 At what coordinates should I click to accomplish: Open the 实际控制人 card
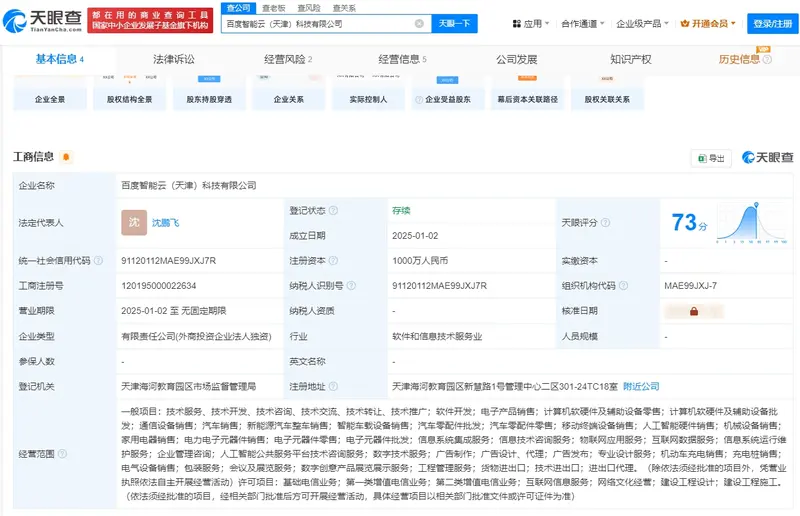click(368, 93)
